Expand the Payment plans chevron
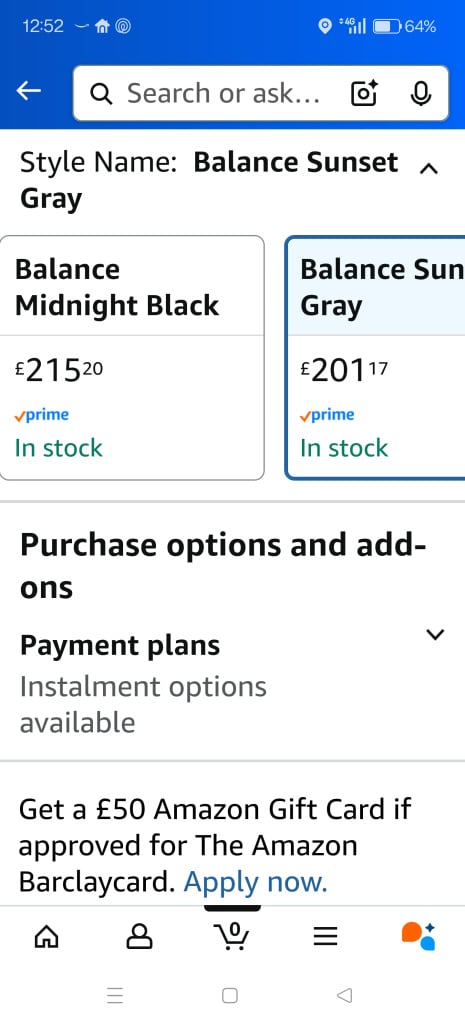Viewport: 465px width, 1024px height. coord(435,634)
